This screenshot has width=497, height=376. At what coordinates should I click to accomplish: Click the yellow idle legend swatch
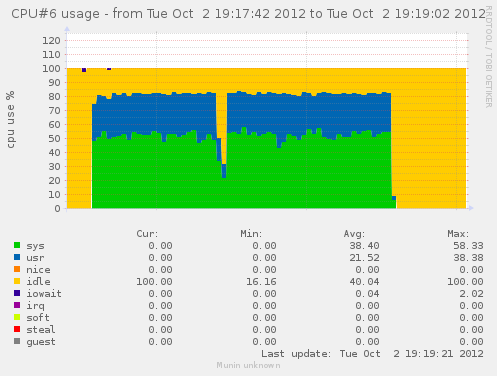pyautogui.click(x=17, y=281)
